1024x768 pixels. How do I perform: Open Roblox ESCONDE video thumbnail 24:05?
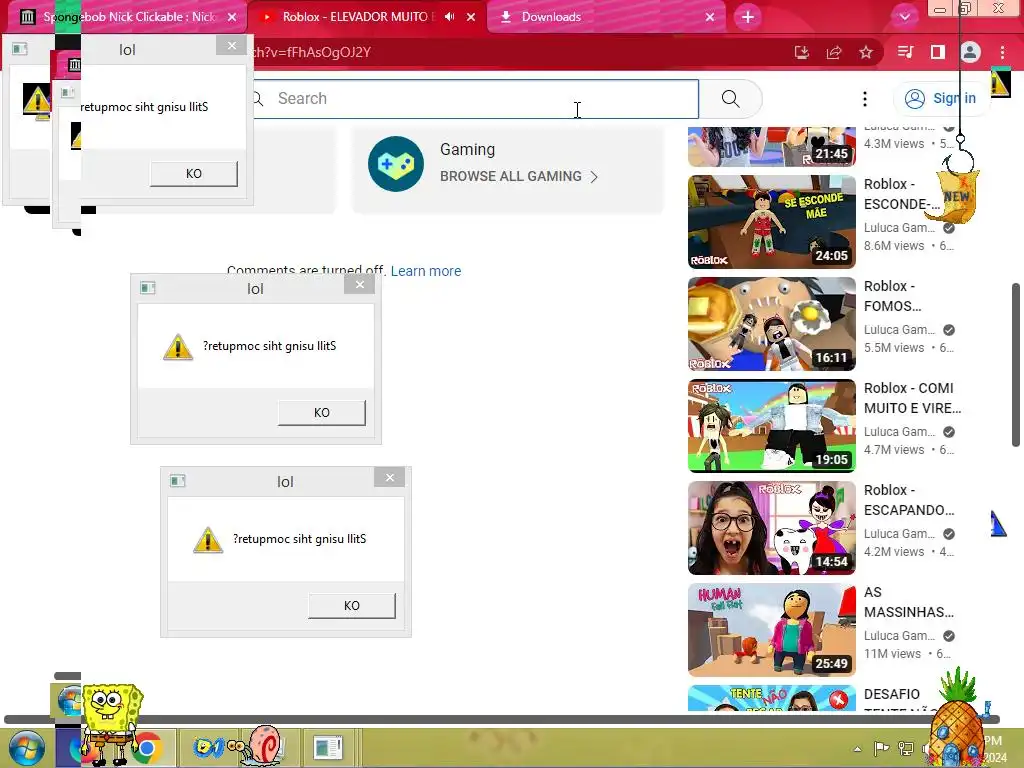click(x=771, y=222)
